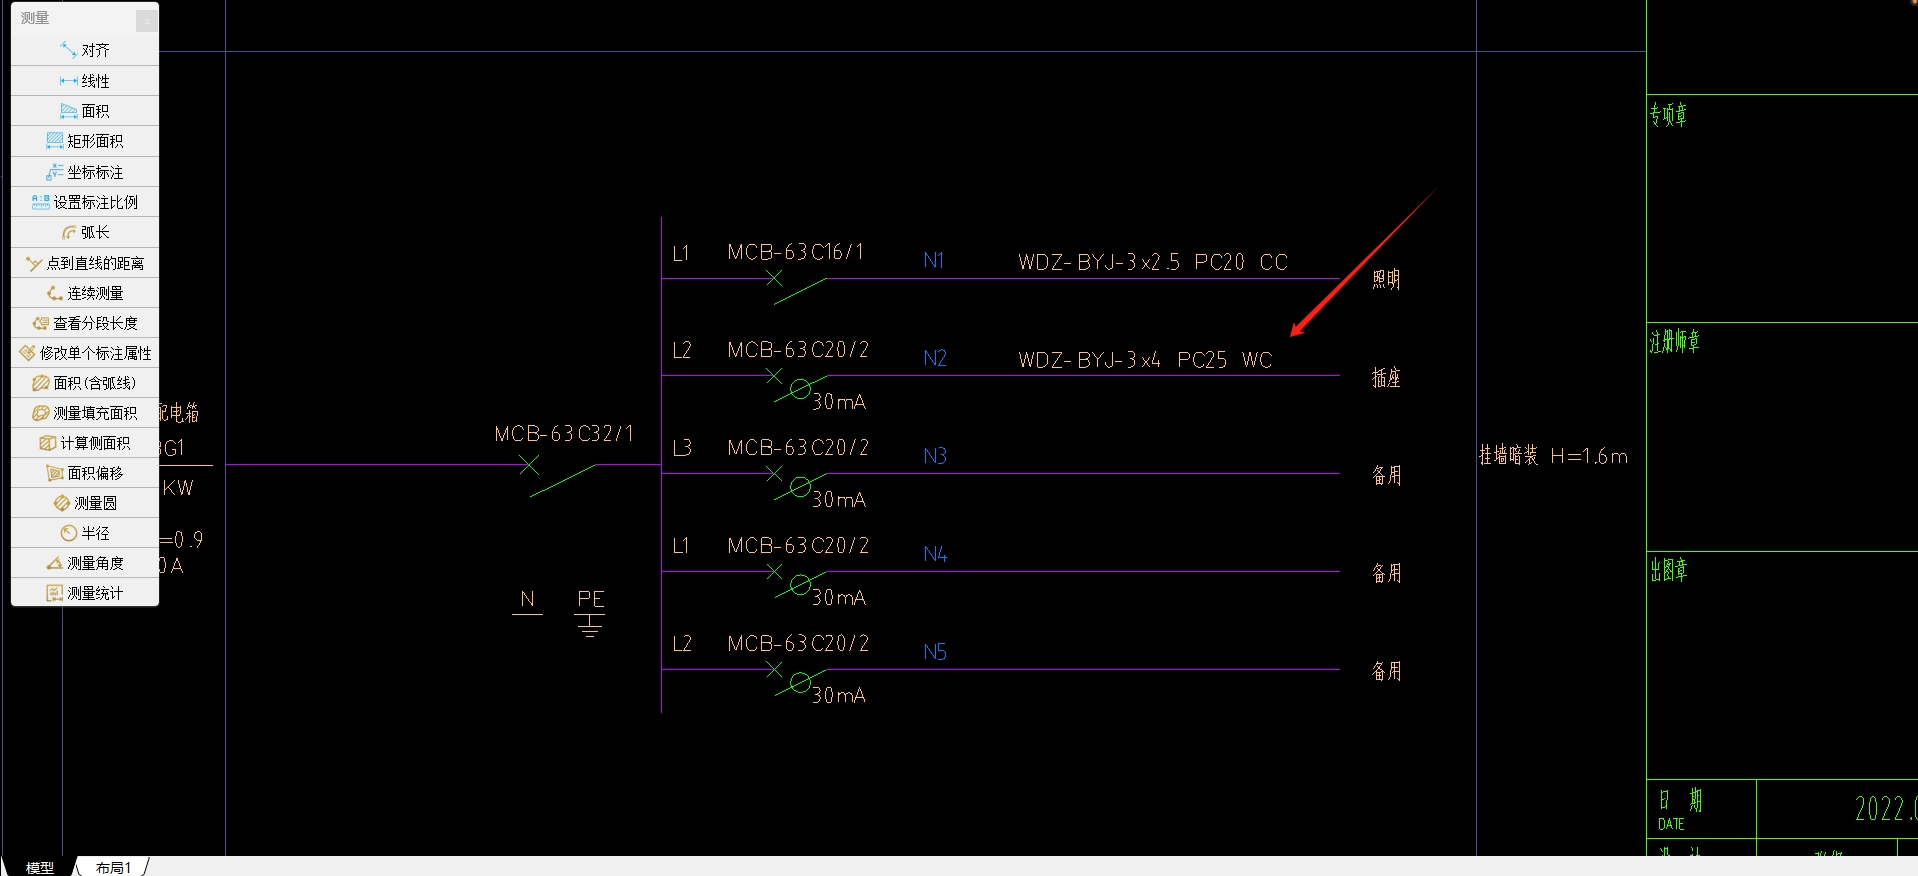Click the MCB-63 C32/1 main breaker label

564,434
